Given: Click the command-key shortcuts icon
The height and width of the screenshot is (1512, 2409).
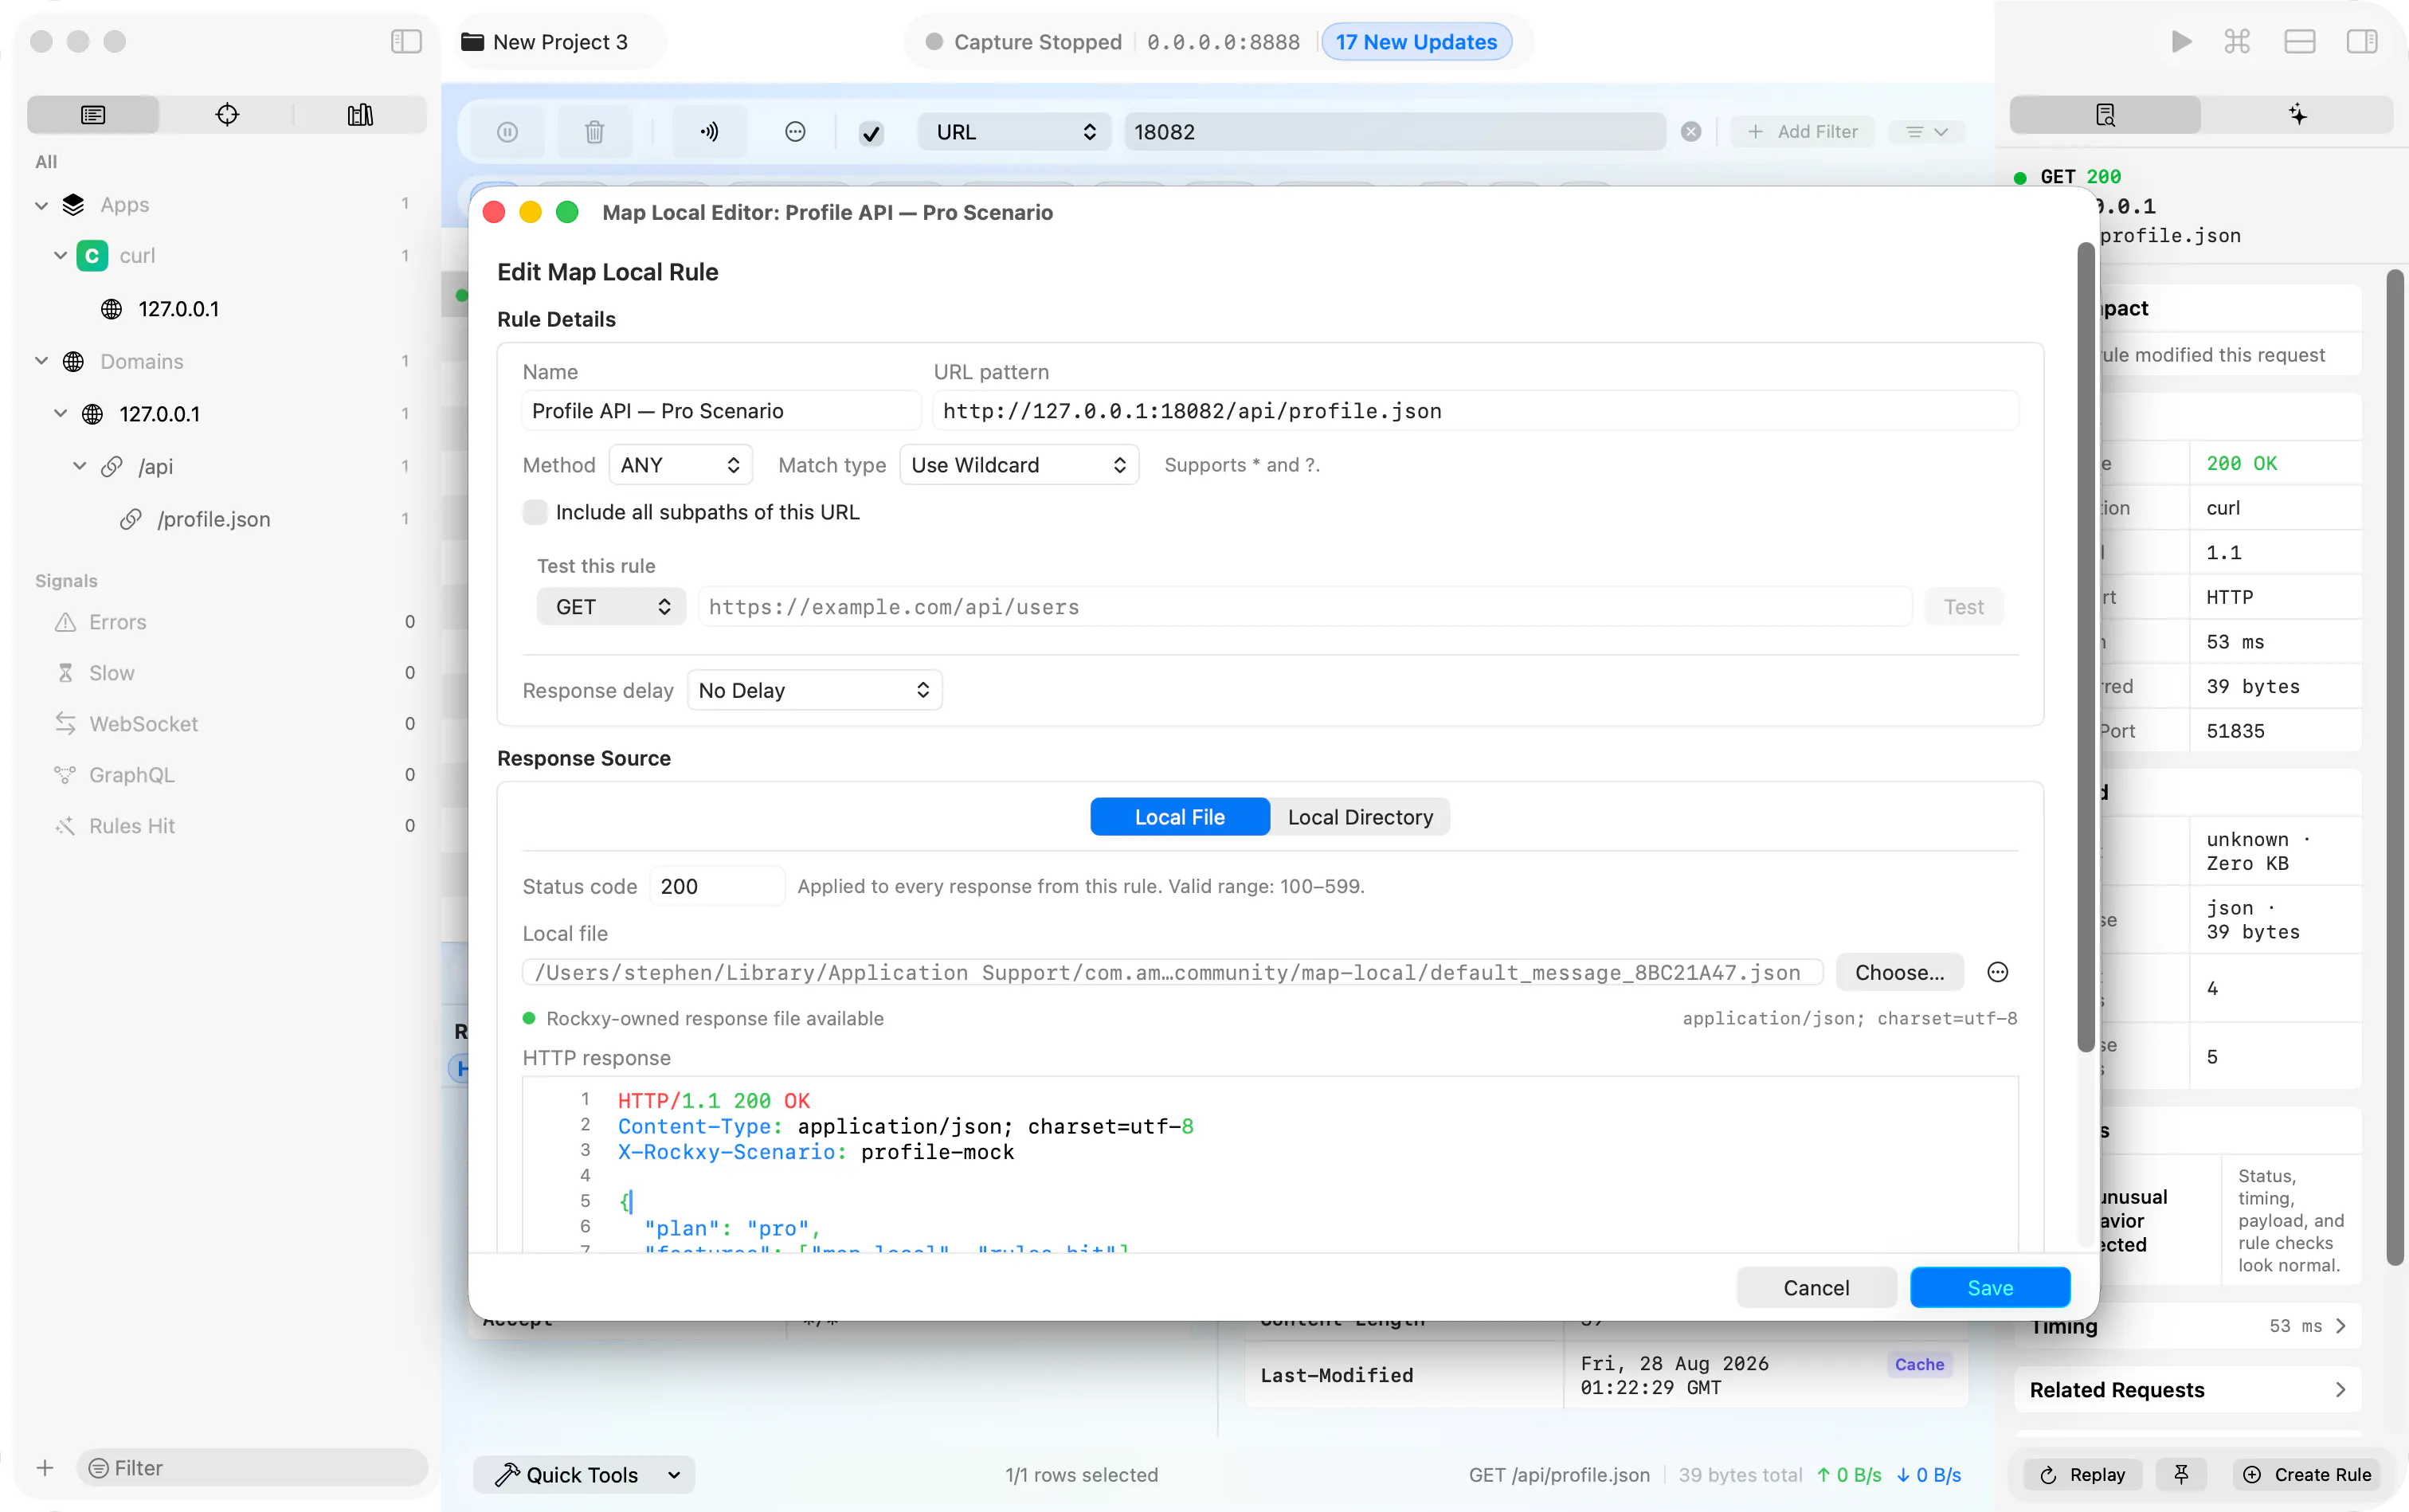Looking at the screenshot, I should (x=2238, y=42).
